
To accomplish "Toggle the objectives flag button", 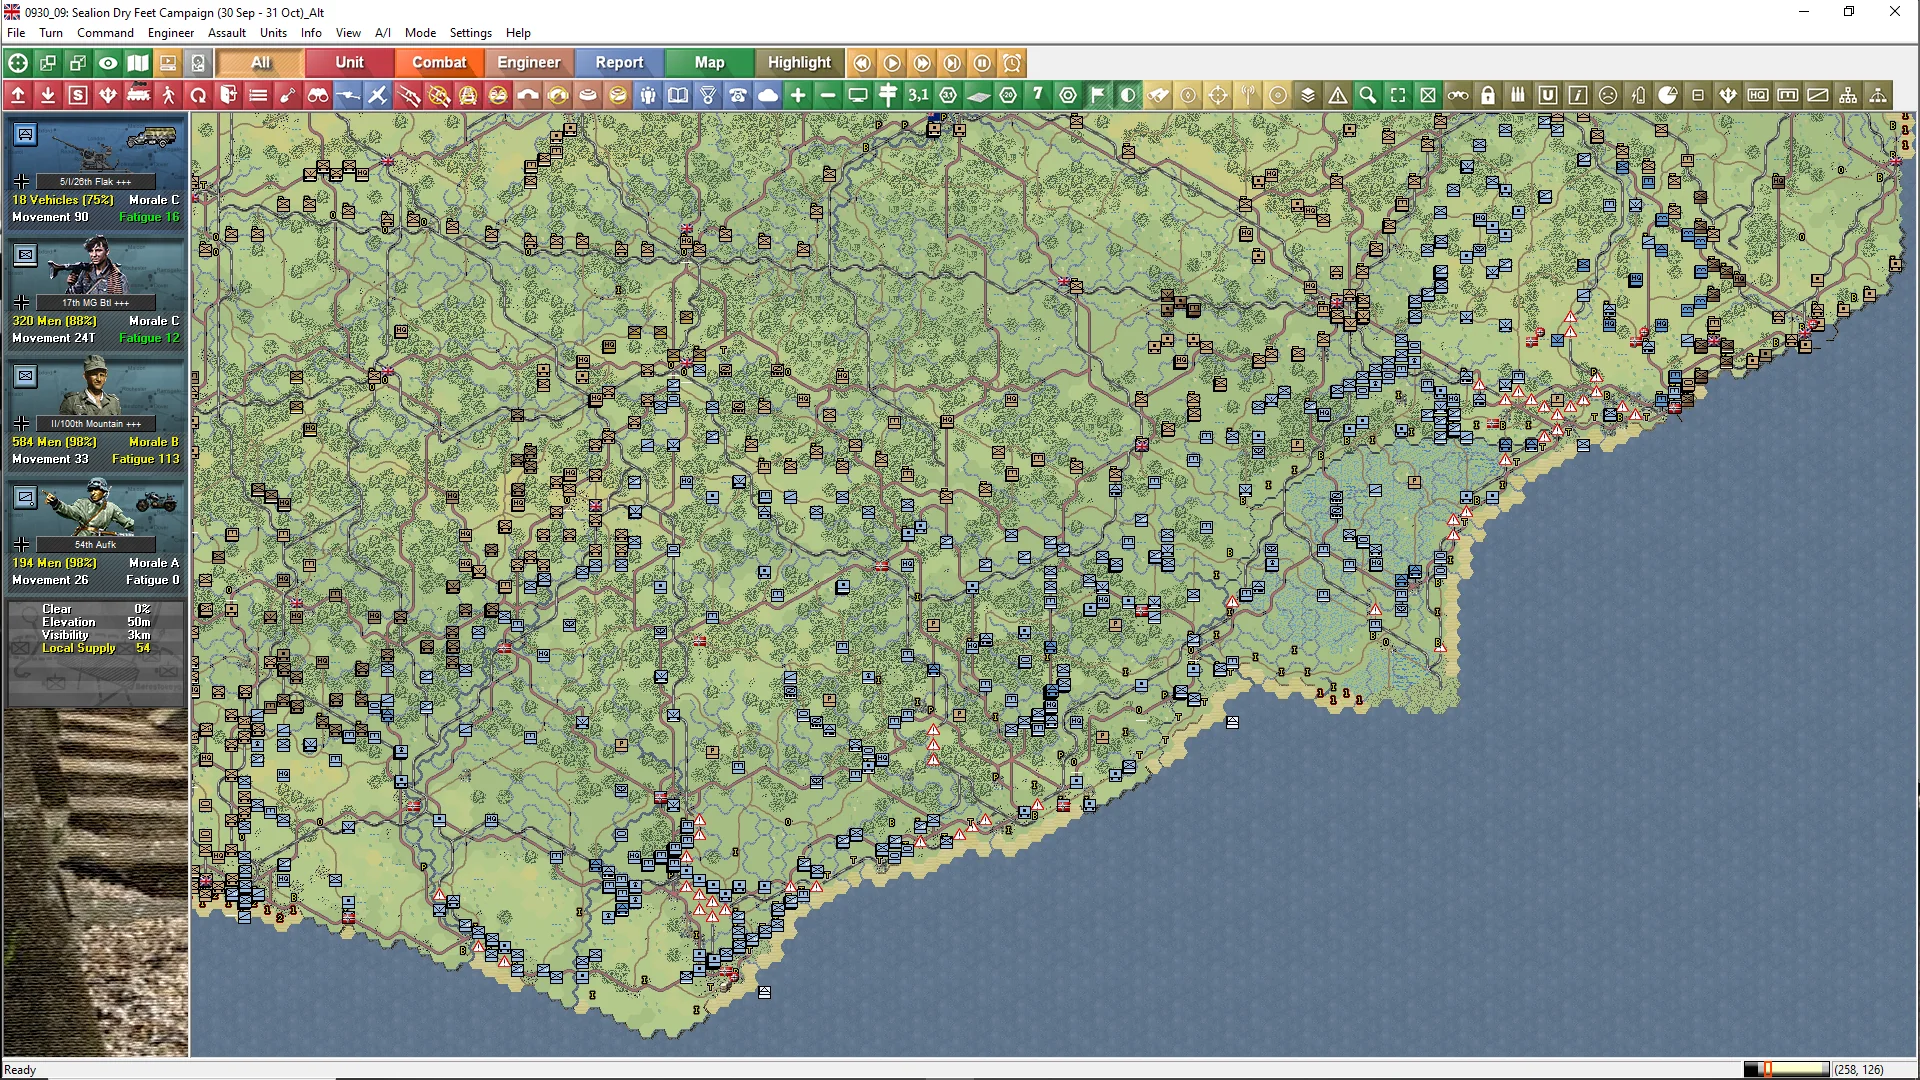I will [x=1098, y=95].
